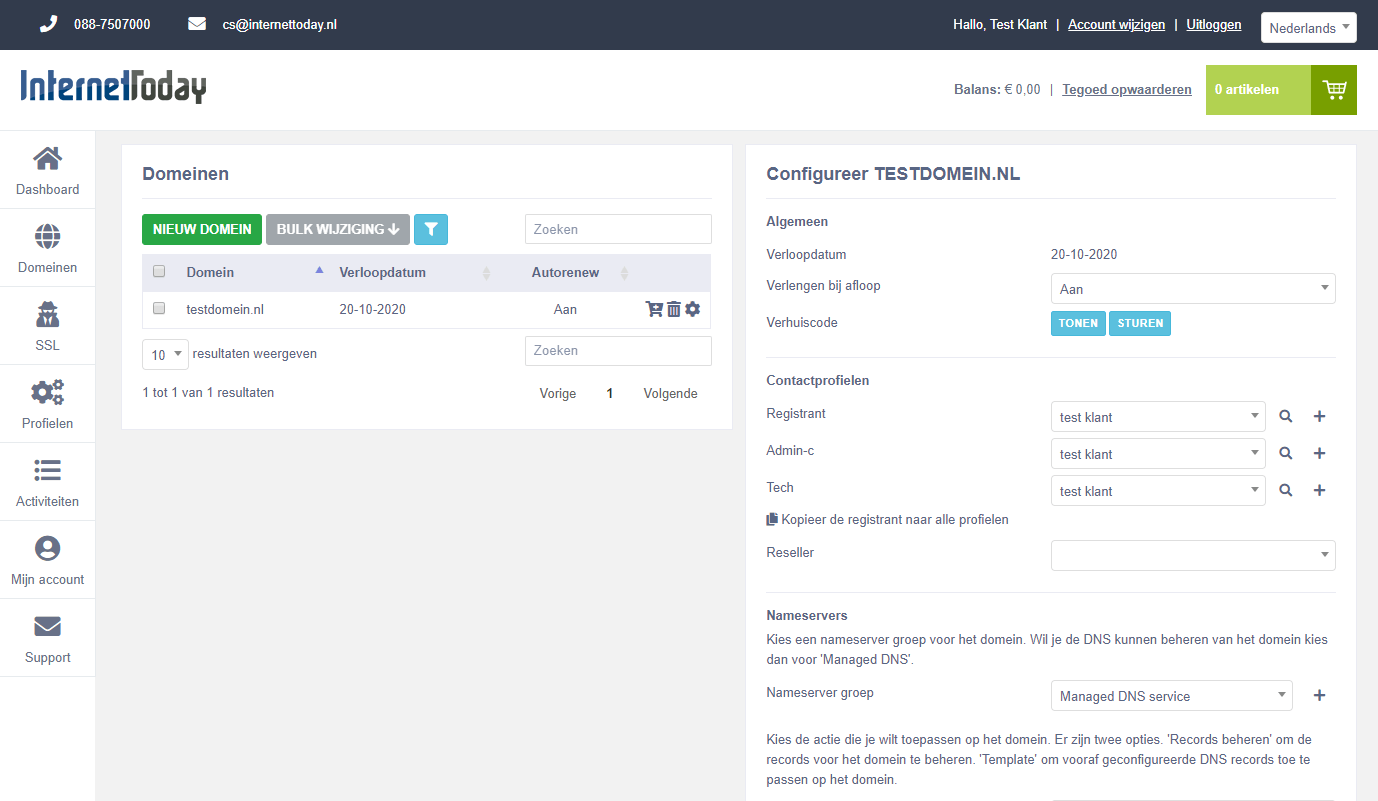
Task: Open the Domeinen globe icon
Action: tap(47, 236)
